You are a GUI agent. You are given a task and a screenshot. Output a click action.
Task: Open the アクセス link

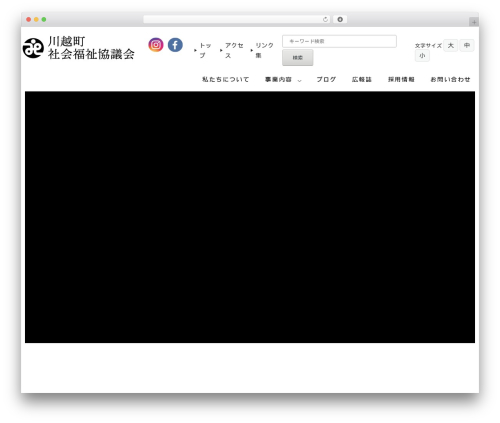(234, 50)
